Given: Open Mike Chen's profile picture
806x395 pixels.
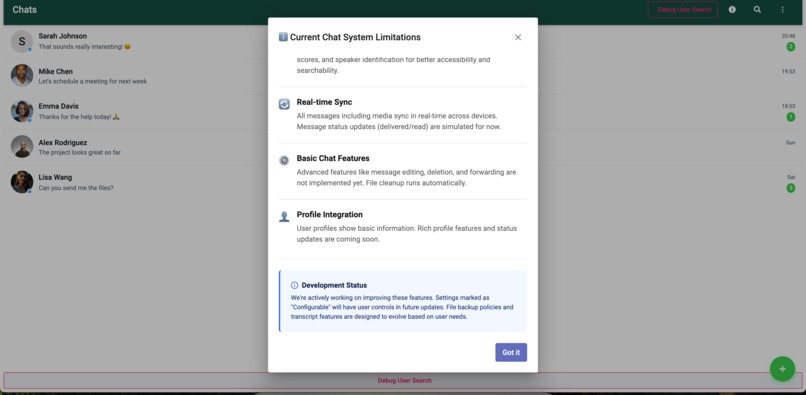Looking at the screenshot, I should tap(22, 76).
